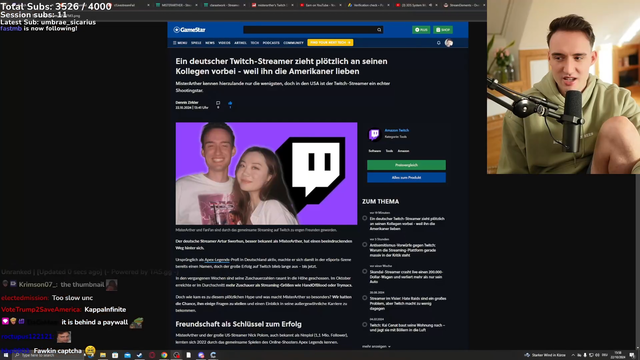Switch to the MISTERARTHER browser tab

176,5
